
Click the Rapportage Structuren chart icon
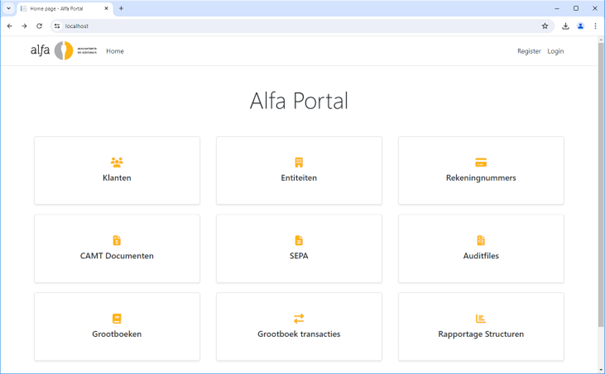pyautogui.click(x=481, y=318)
